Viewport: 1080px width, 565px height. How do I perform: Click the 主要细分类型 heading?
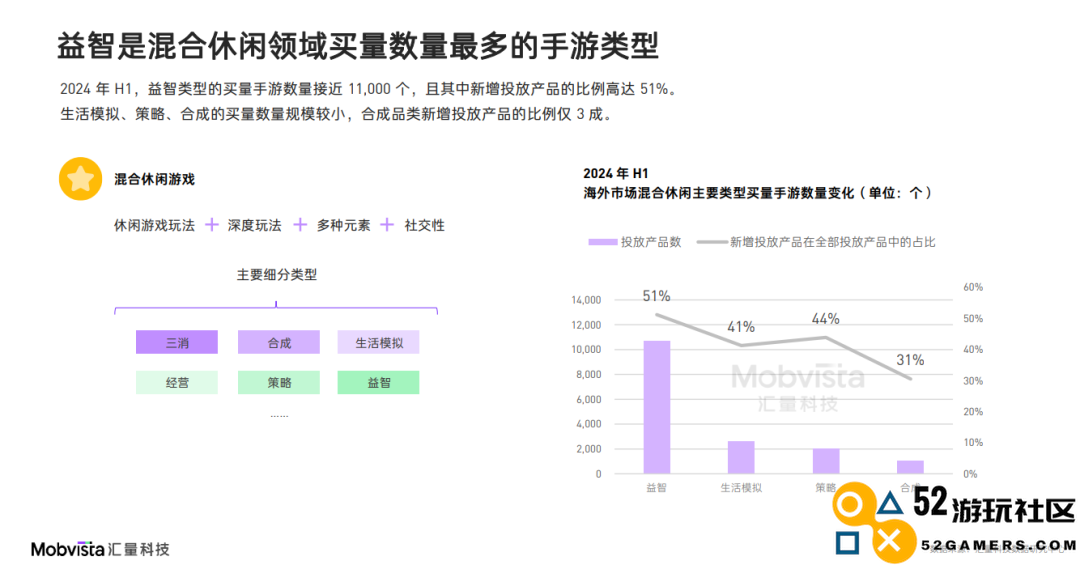(277, 274)
